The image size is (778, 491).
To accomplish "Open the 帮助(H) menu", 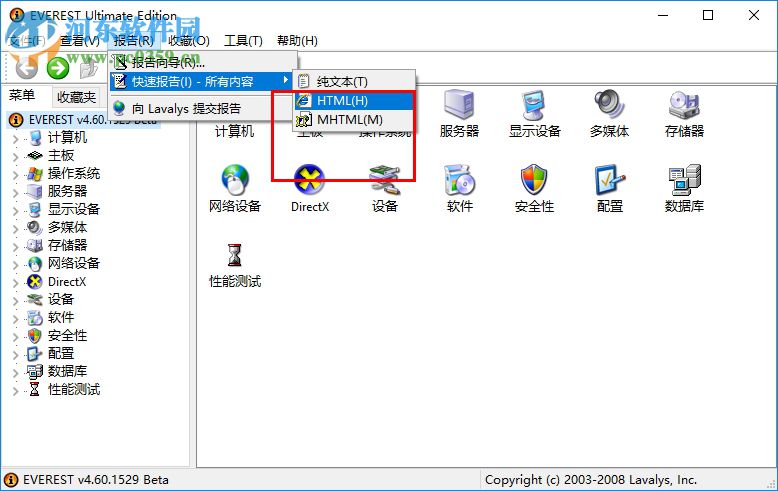I will [x=297, y=41].
